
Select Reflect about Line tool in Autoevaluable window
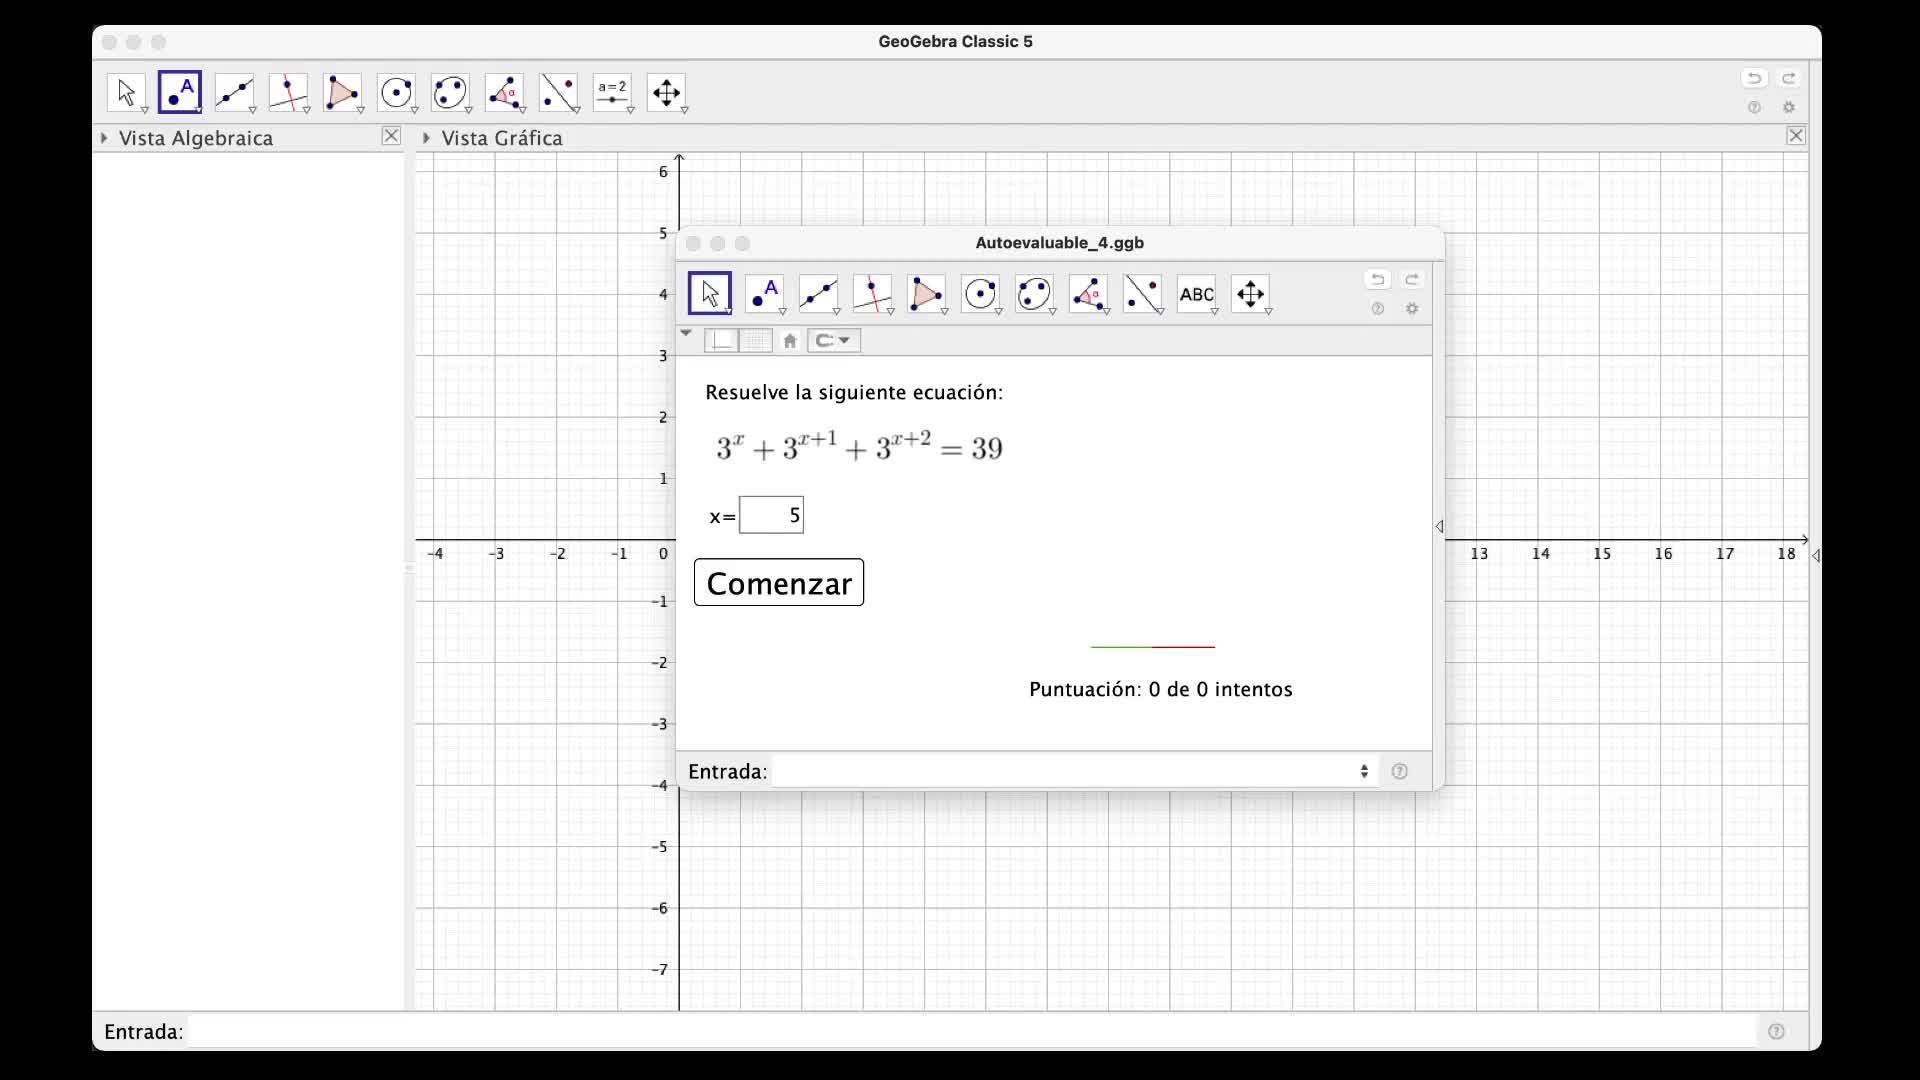point(1142,294)
